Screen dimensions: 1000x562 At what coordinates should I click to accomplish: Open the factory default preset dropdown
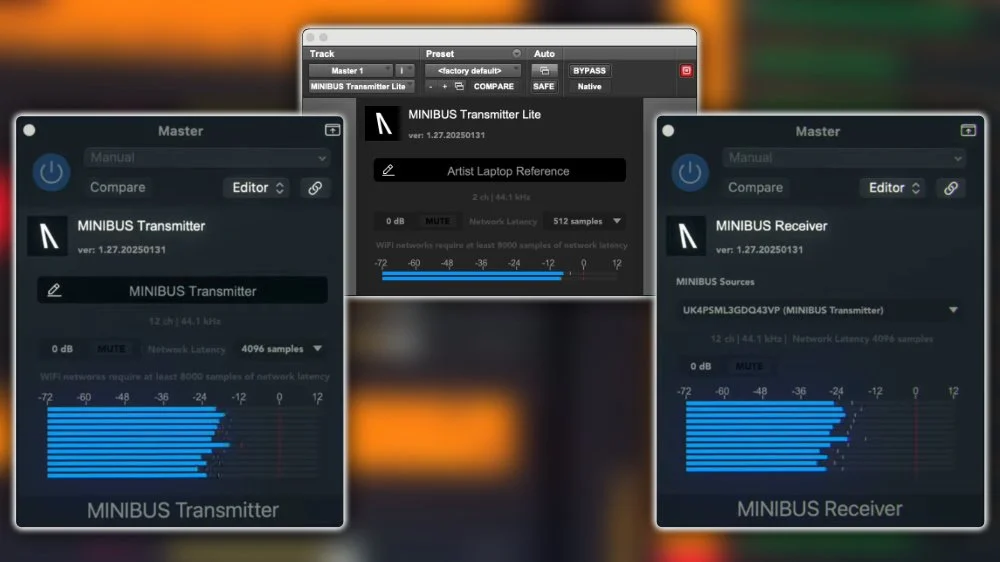pos(474,71)
